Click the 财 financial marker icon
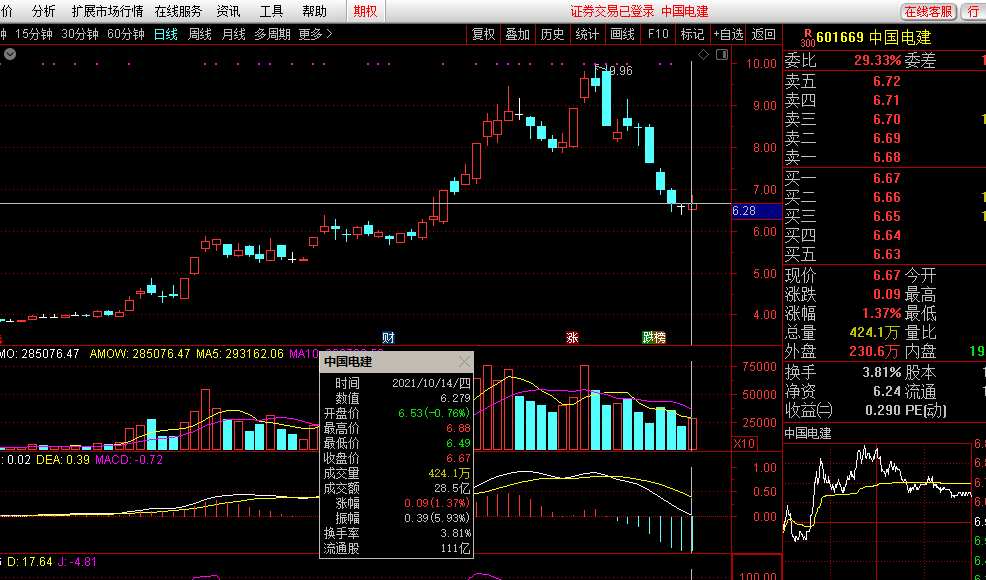The image size is (986, 580). point(388,338)
